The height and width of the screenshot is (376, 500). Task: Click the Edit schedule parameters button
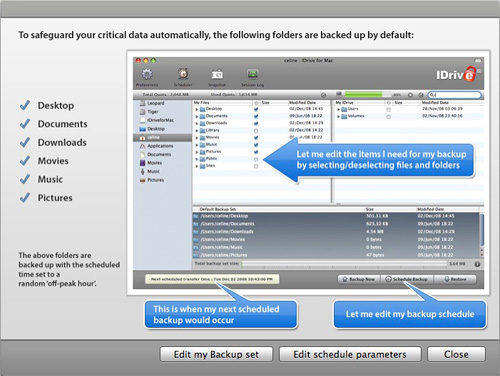350,354
